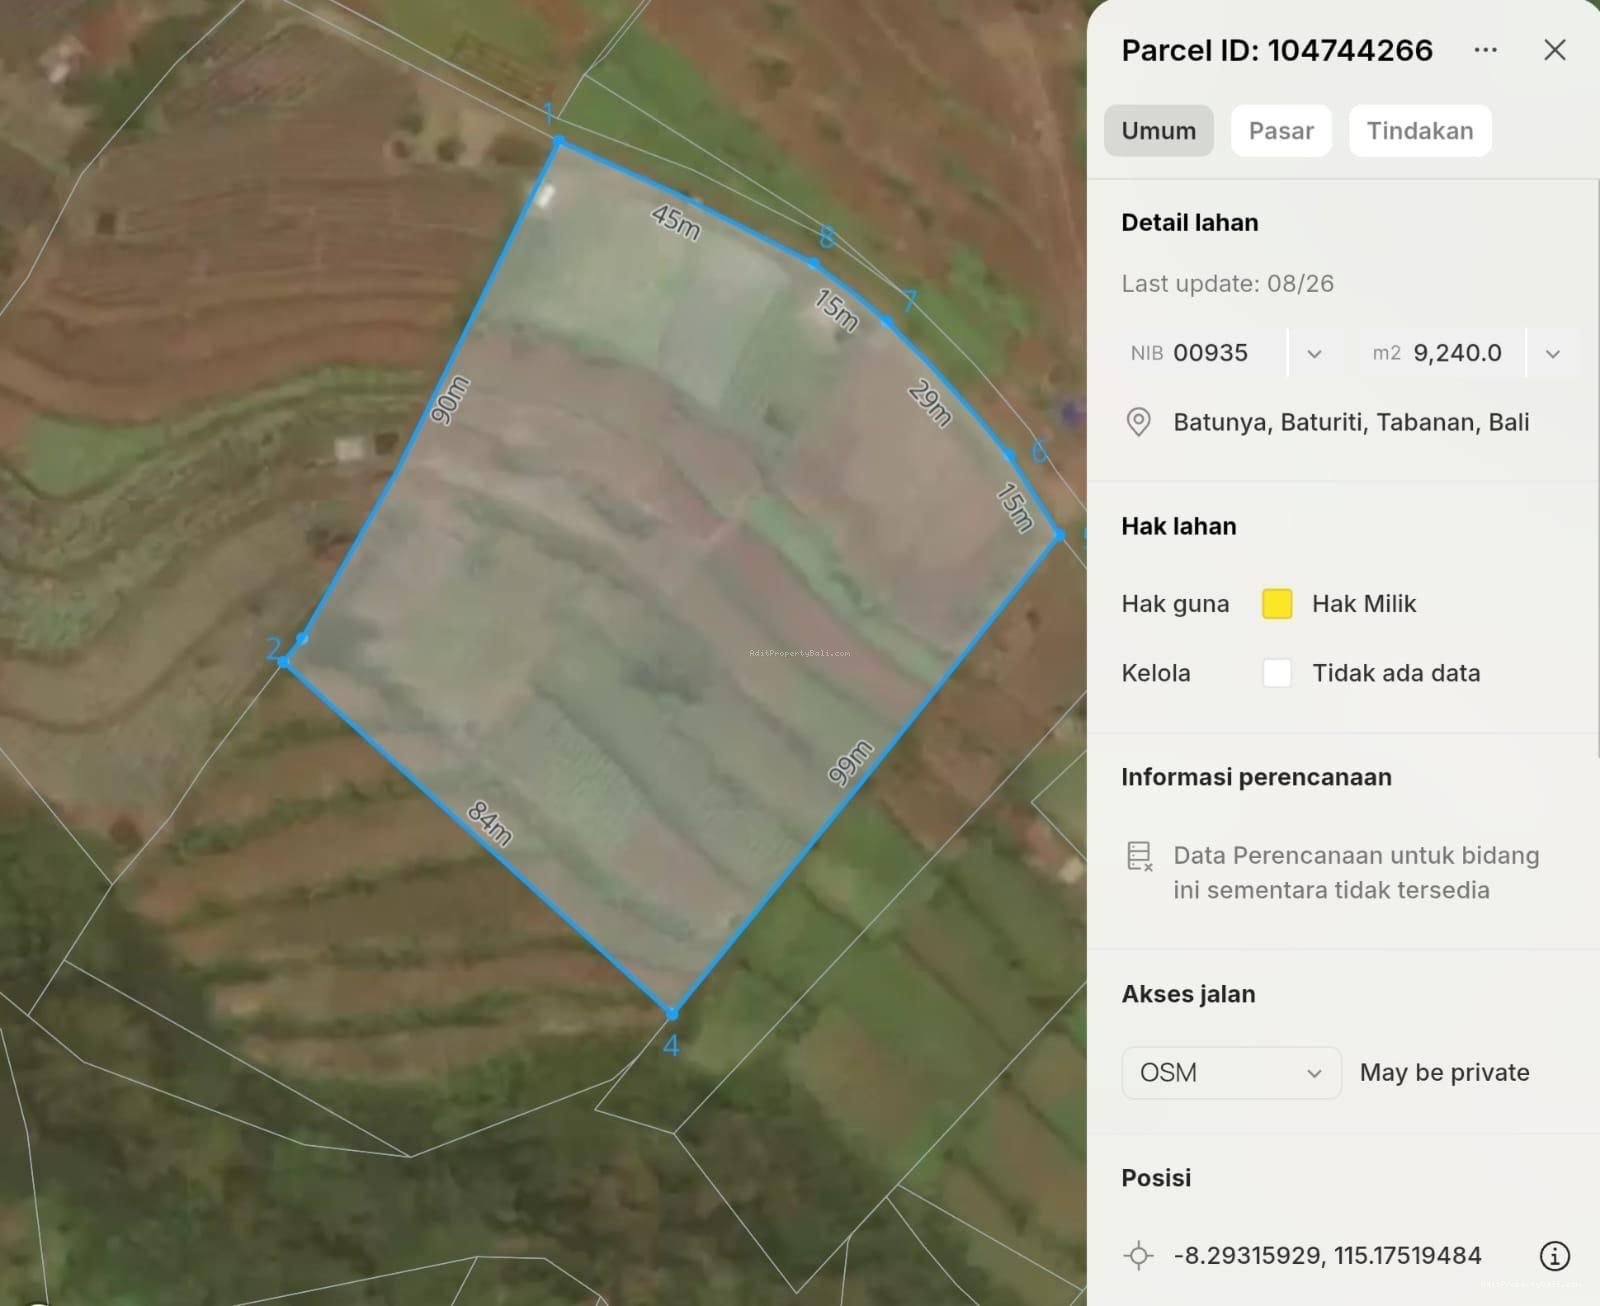Click parcel vertex point 2 on map
The height and width of the screenshot is (1306, 1600).
tap(285, 662)
